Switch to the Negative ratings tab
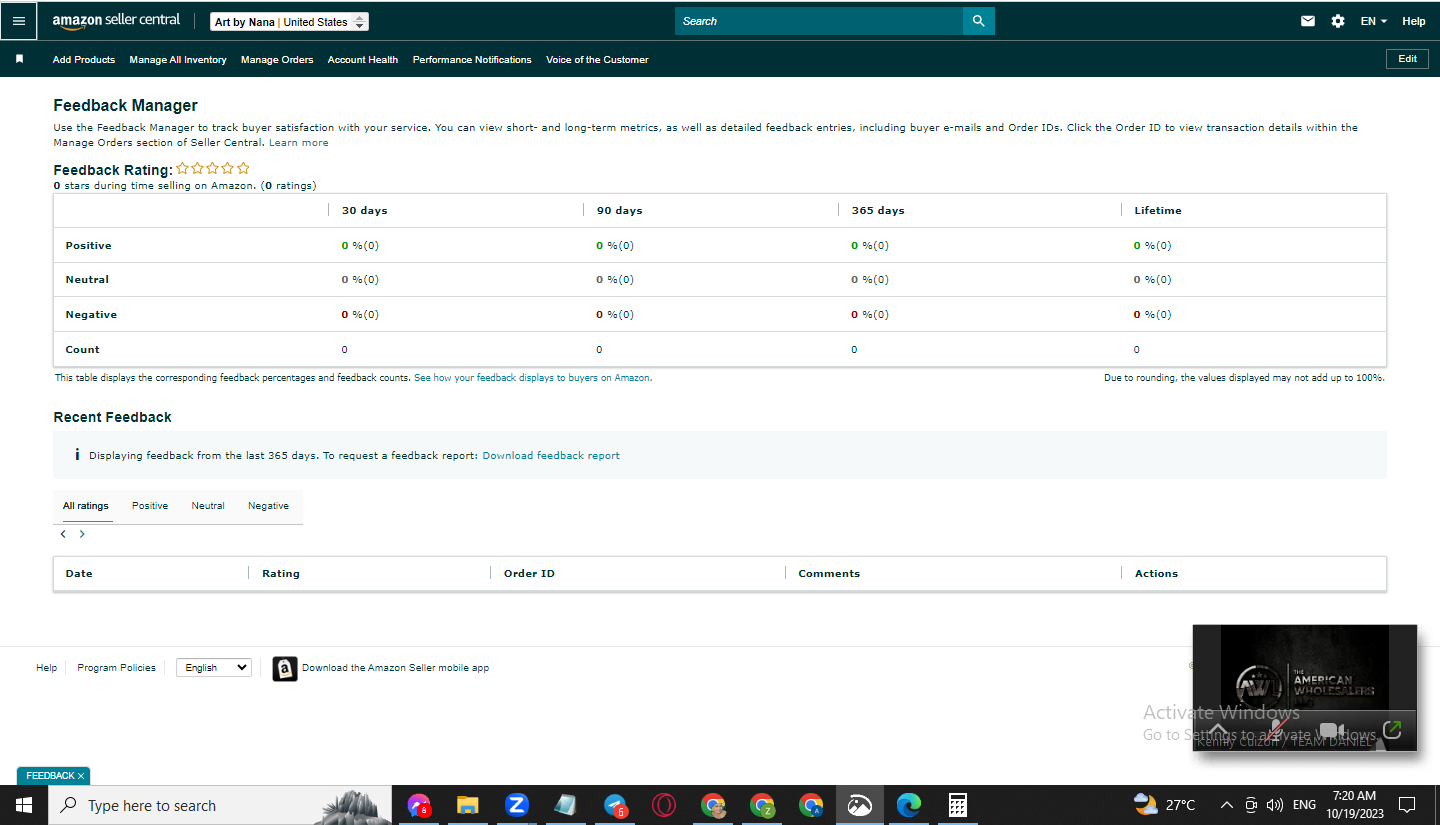Image resolution: width=1440 pixels, height=825 pixels. pyautogui.click(x=268, y=506)
